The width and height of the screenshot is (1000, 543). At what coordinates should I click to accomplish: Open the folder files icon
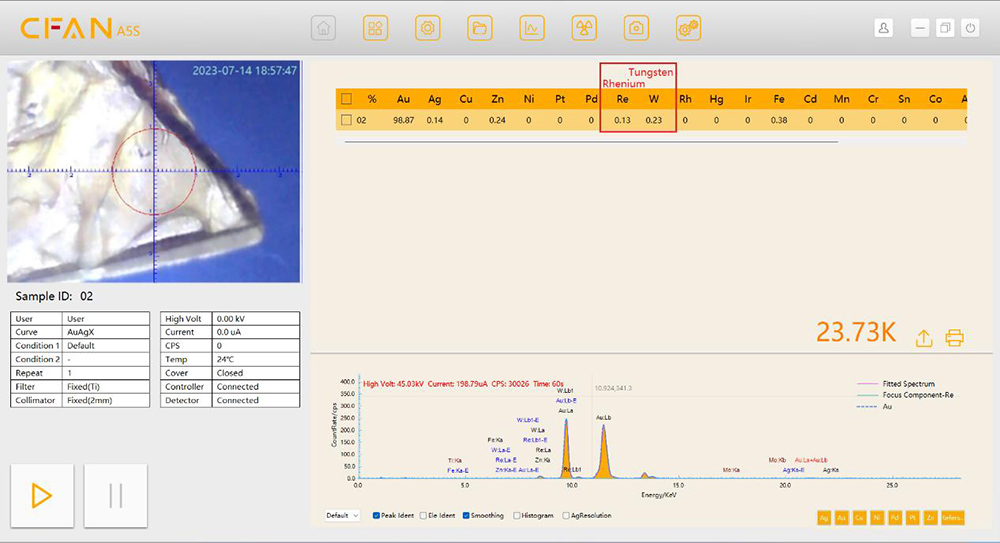coord(480,28)
